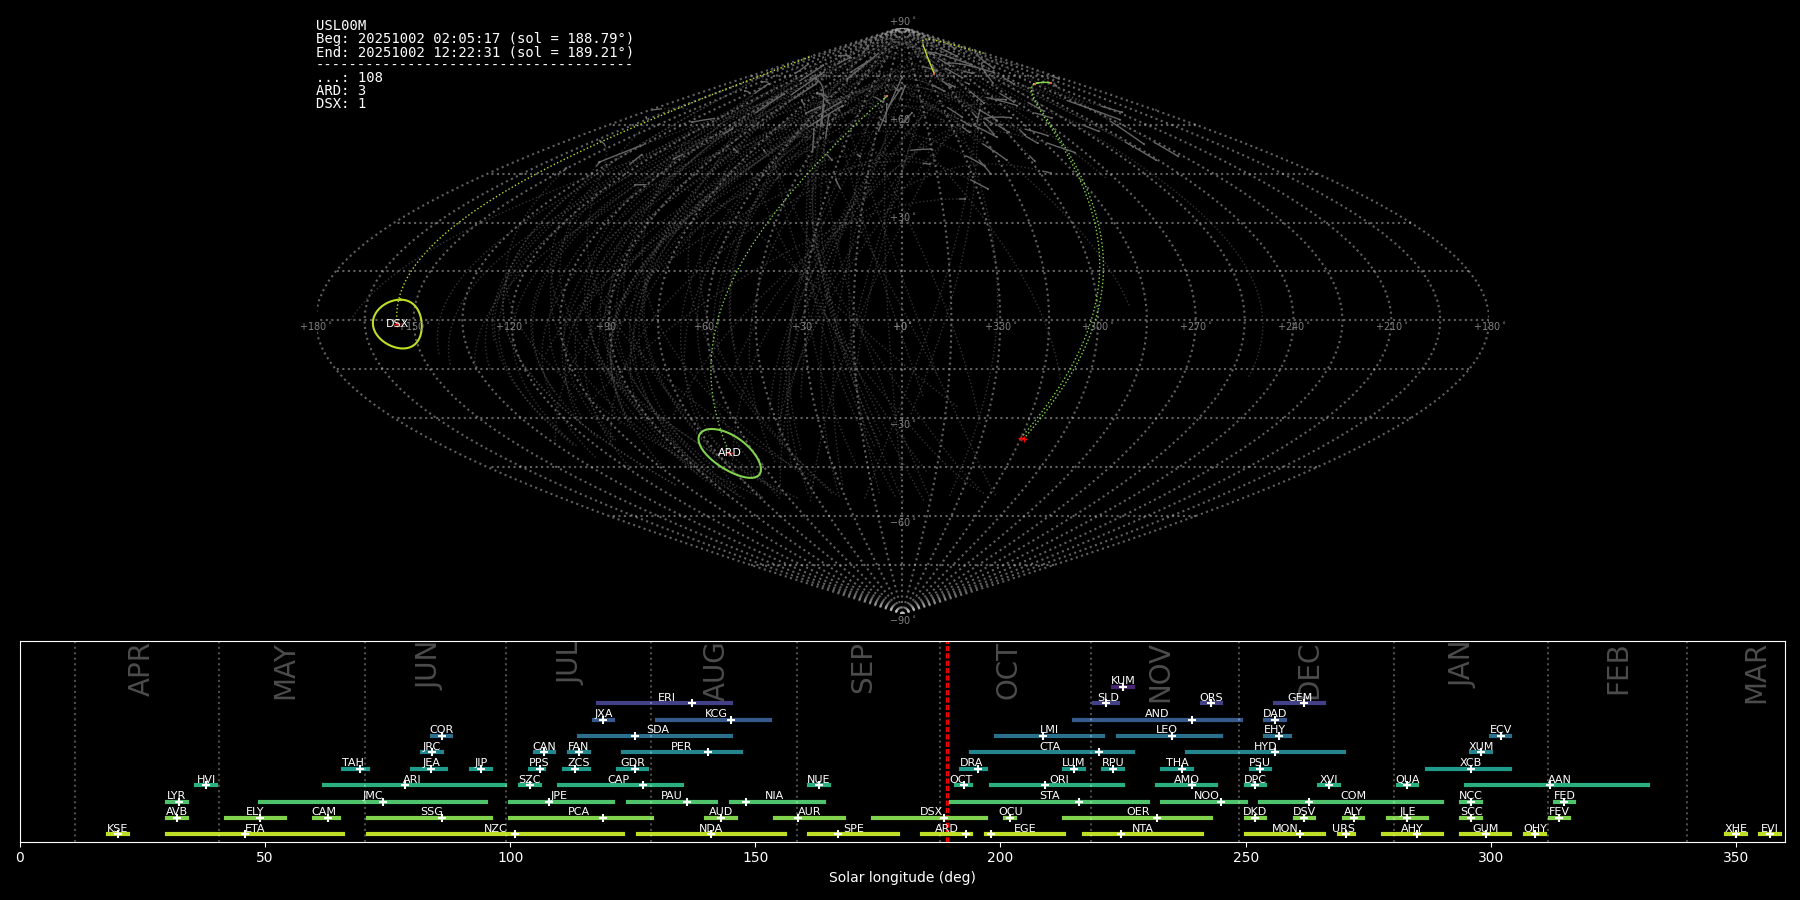Viewport: 1800px width, 900px height.
Task: Select the QUA shower label
Action: [x=1407, y=780]
